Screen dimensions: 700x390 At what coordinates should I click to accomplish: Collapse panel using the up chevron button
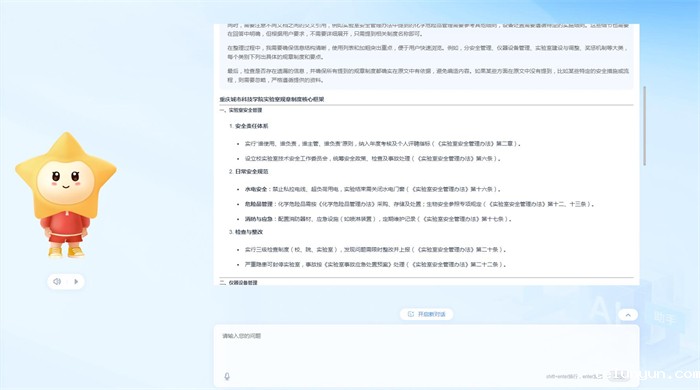tap(628, 315)
